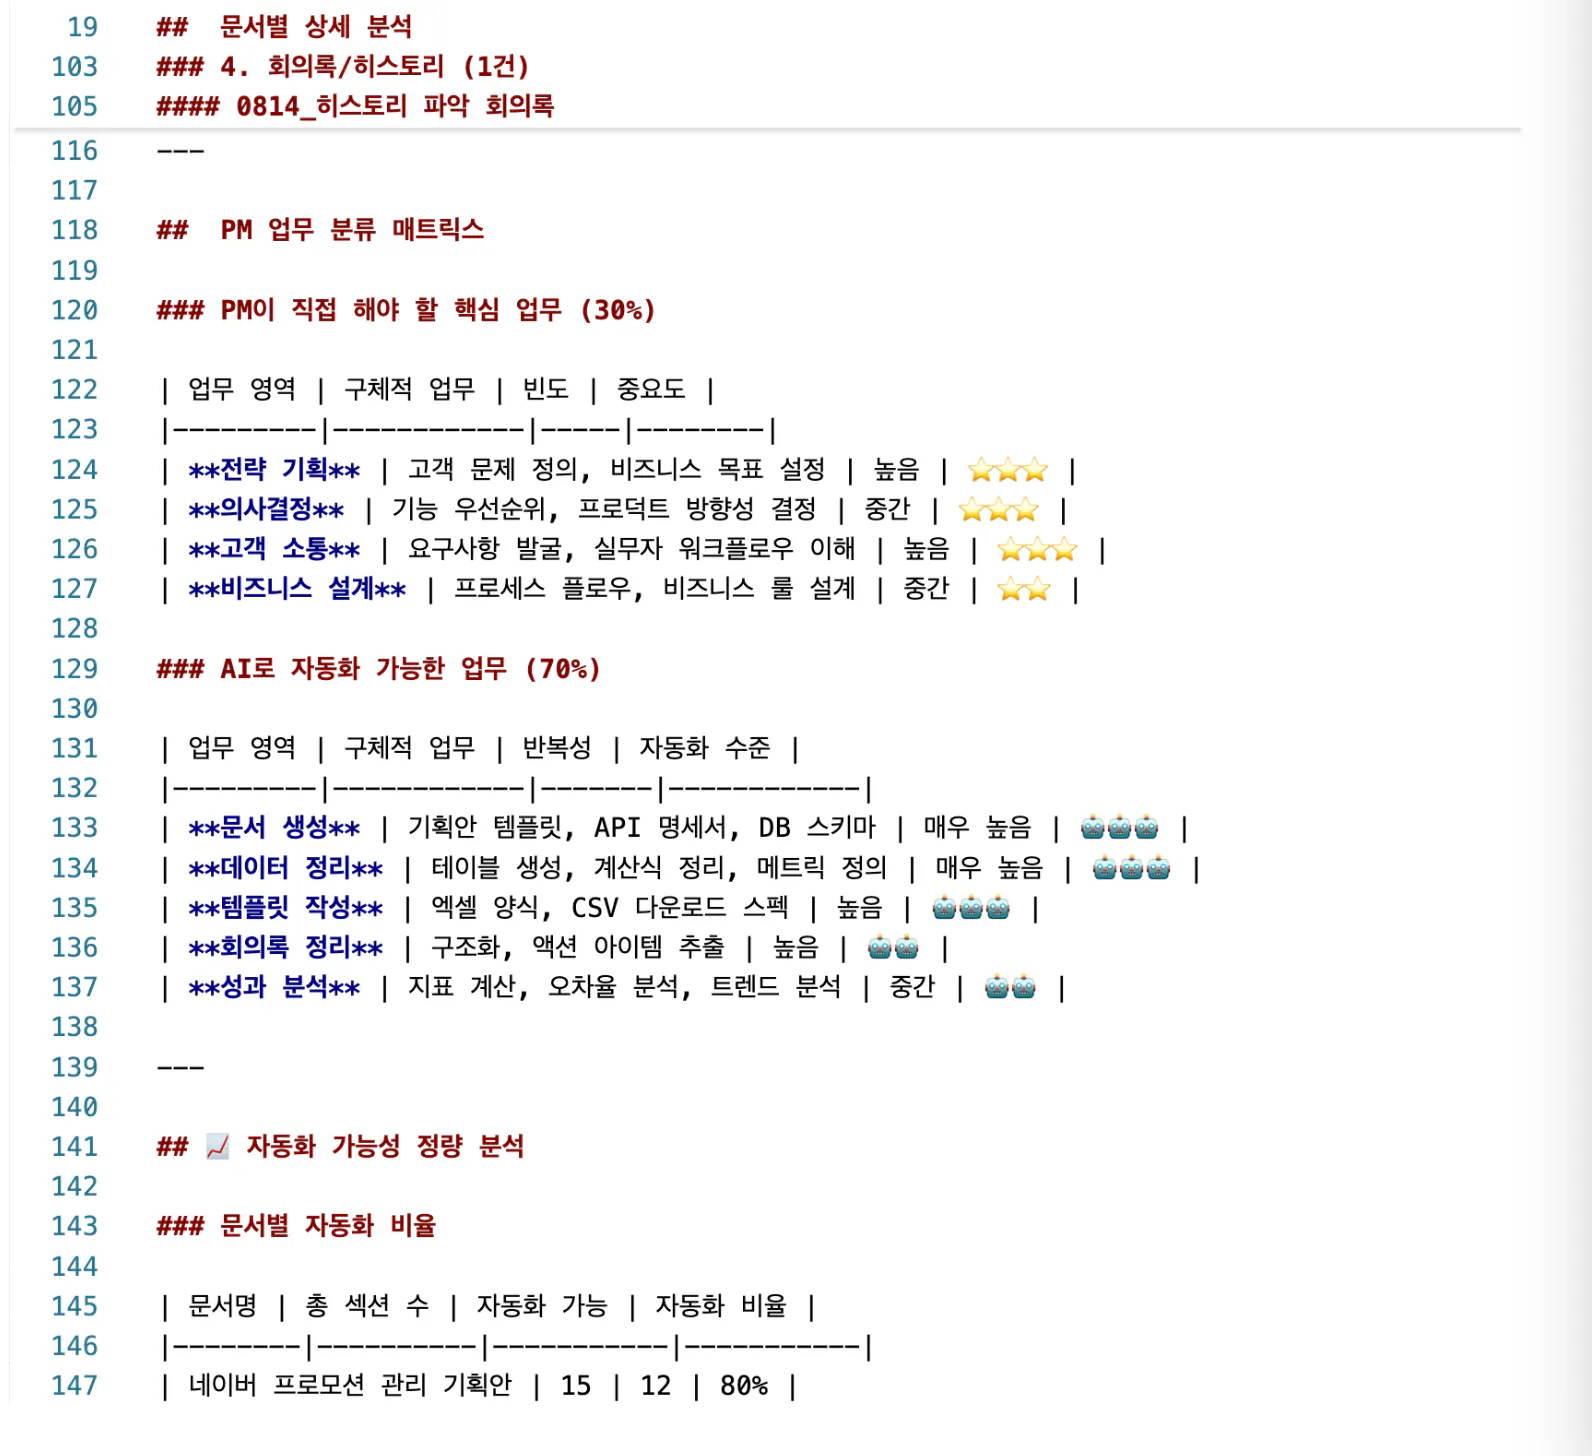The height and width of the screenshot is (1456, 1592).
Task: Click the '문서명' column header
Action: tap(223, 1306)
